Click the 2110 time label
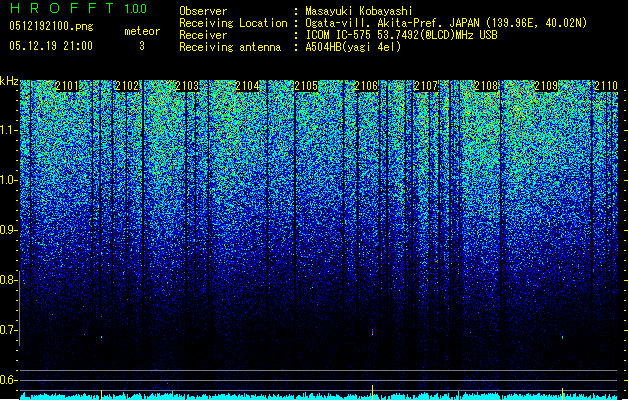The width and height of the screenshot is (629, 400). point(606,86)
